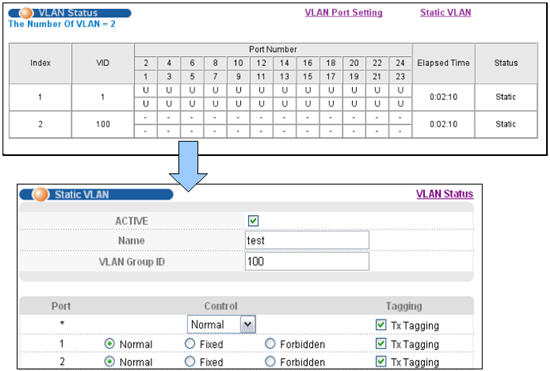This screenshot has height=371, width=550.
Task: Click the VLAN Group ID field
Action: 307,261
